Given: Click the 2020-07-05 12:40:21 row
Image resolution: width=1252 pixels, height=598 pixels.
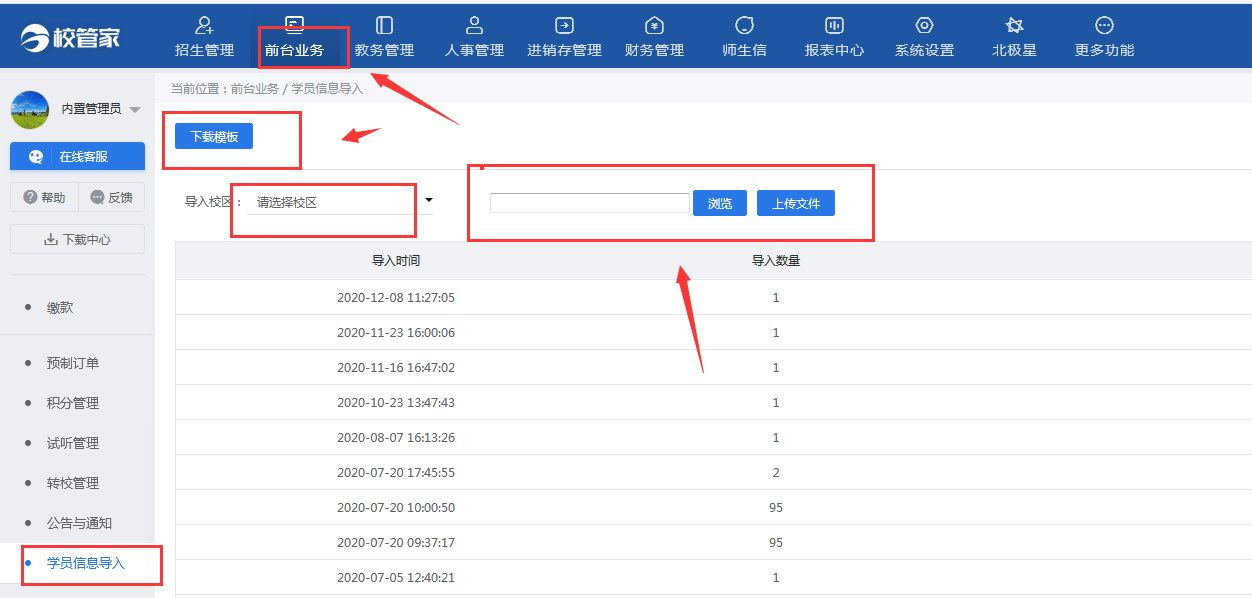Looking at the screenshot, I should tap(714, 577).
